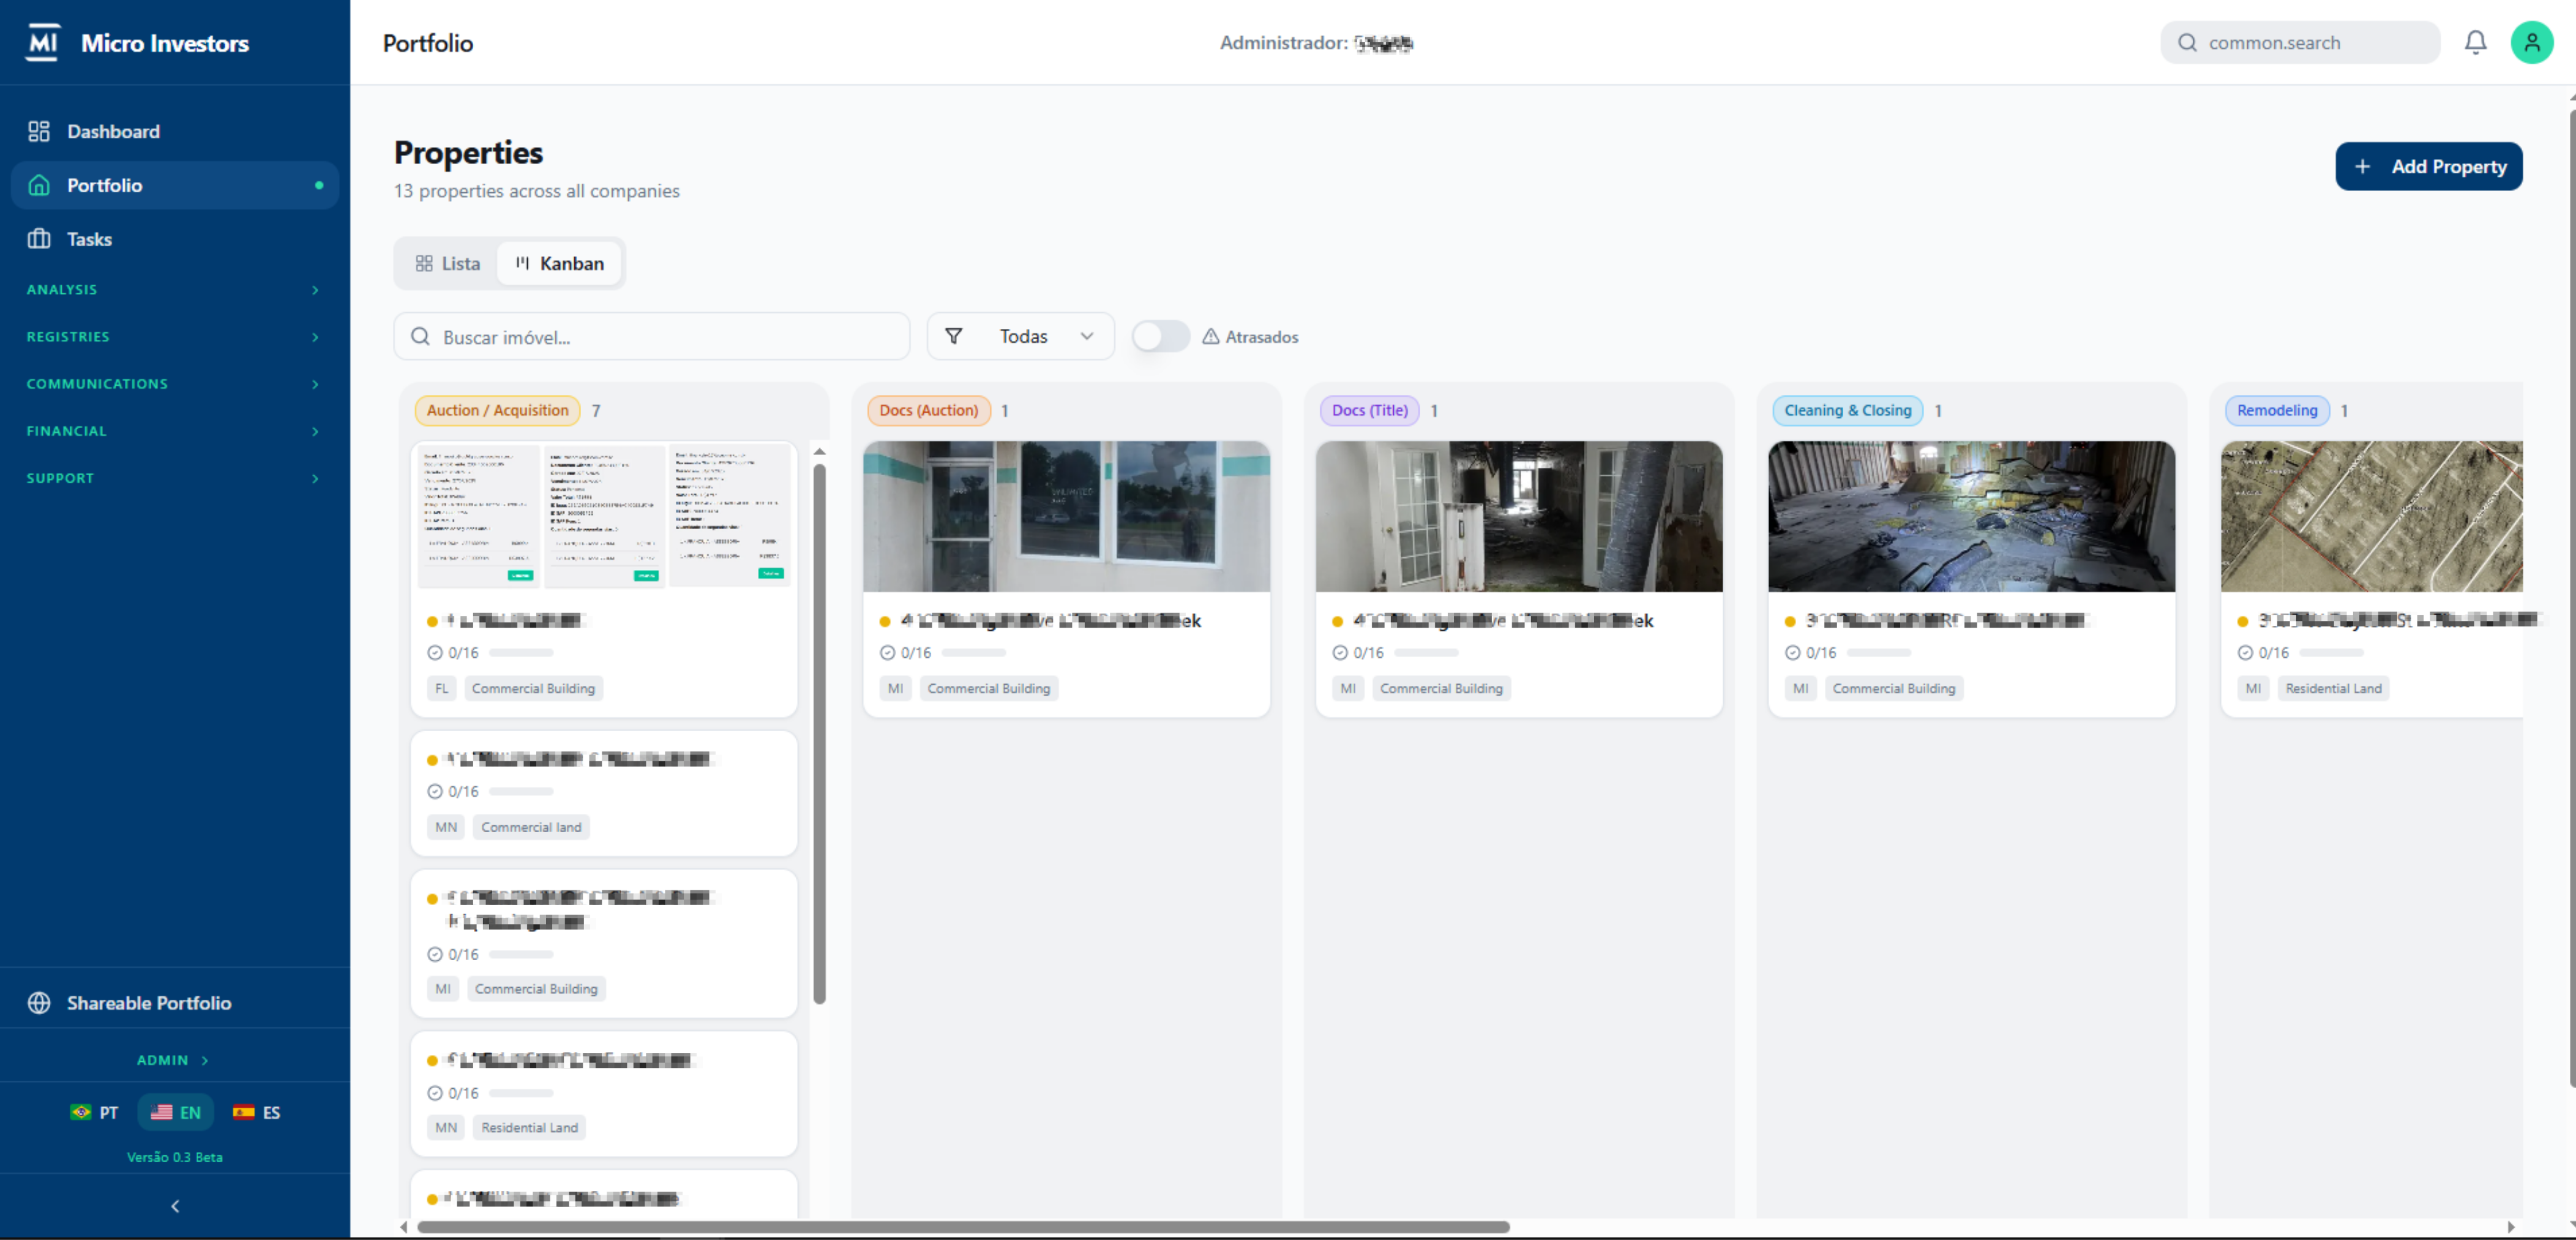Open the Dashboard sidebar item
Viewport: 2576px width, 1240px height.
pyautogui.click(x=175, y=131)
